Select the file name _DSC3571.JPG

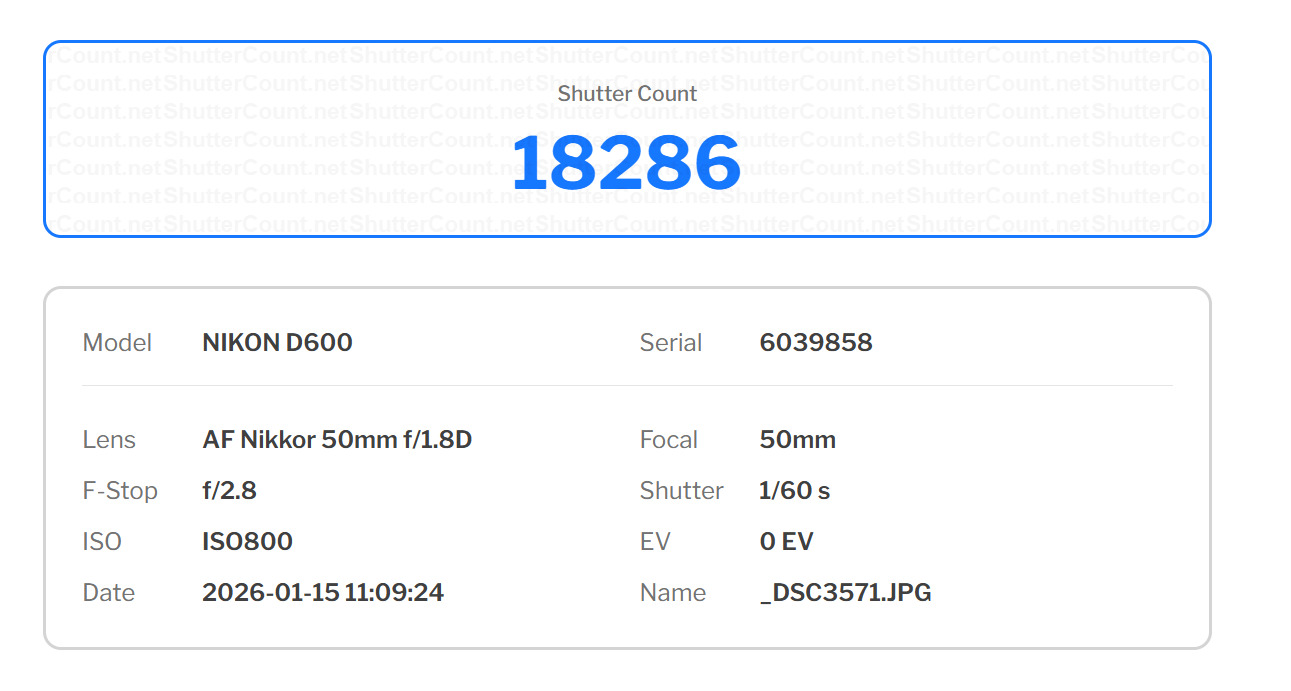[x=845, y=593]
